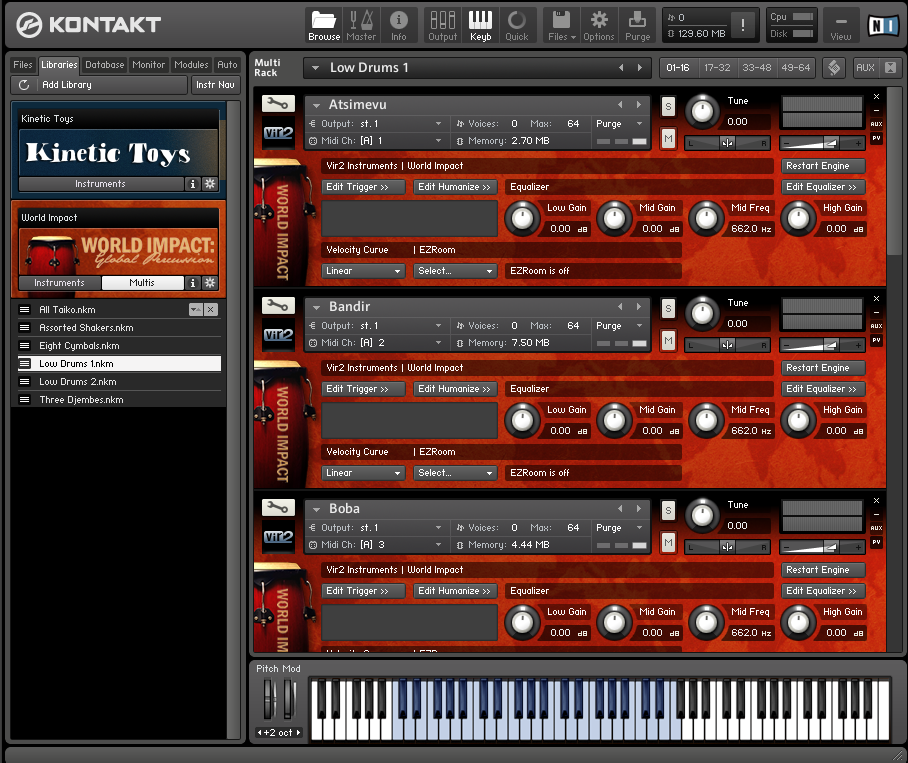Open Kinetic Toys library info icon
The width and height of the screenshot is (908, 763).
click(x=193, y=184)
